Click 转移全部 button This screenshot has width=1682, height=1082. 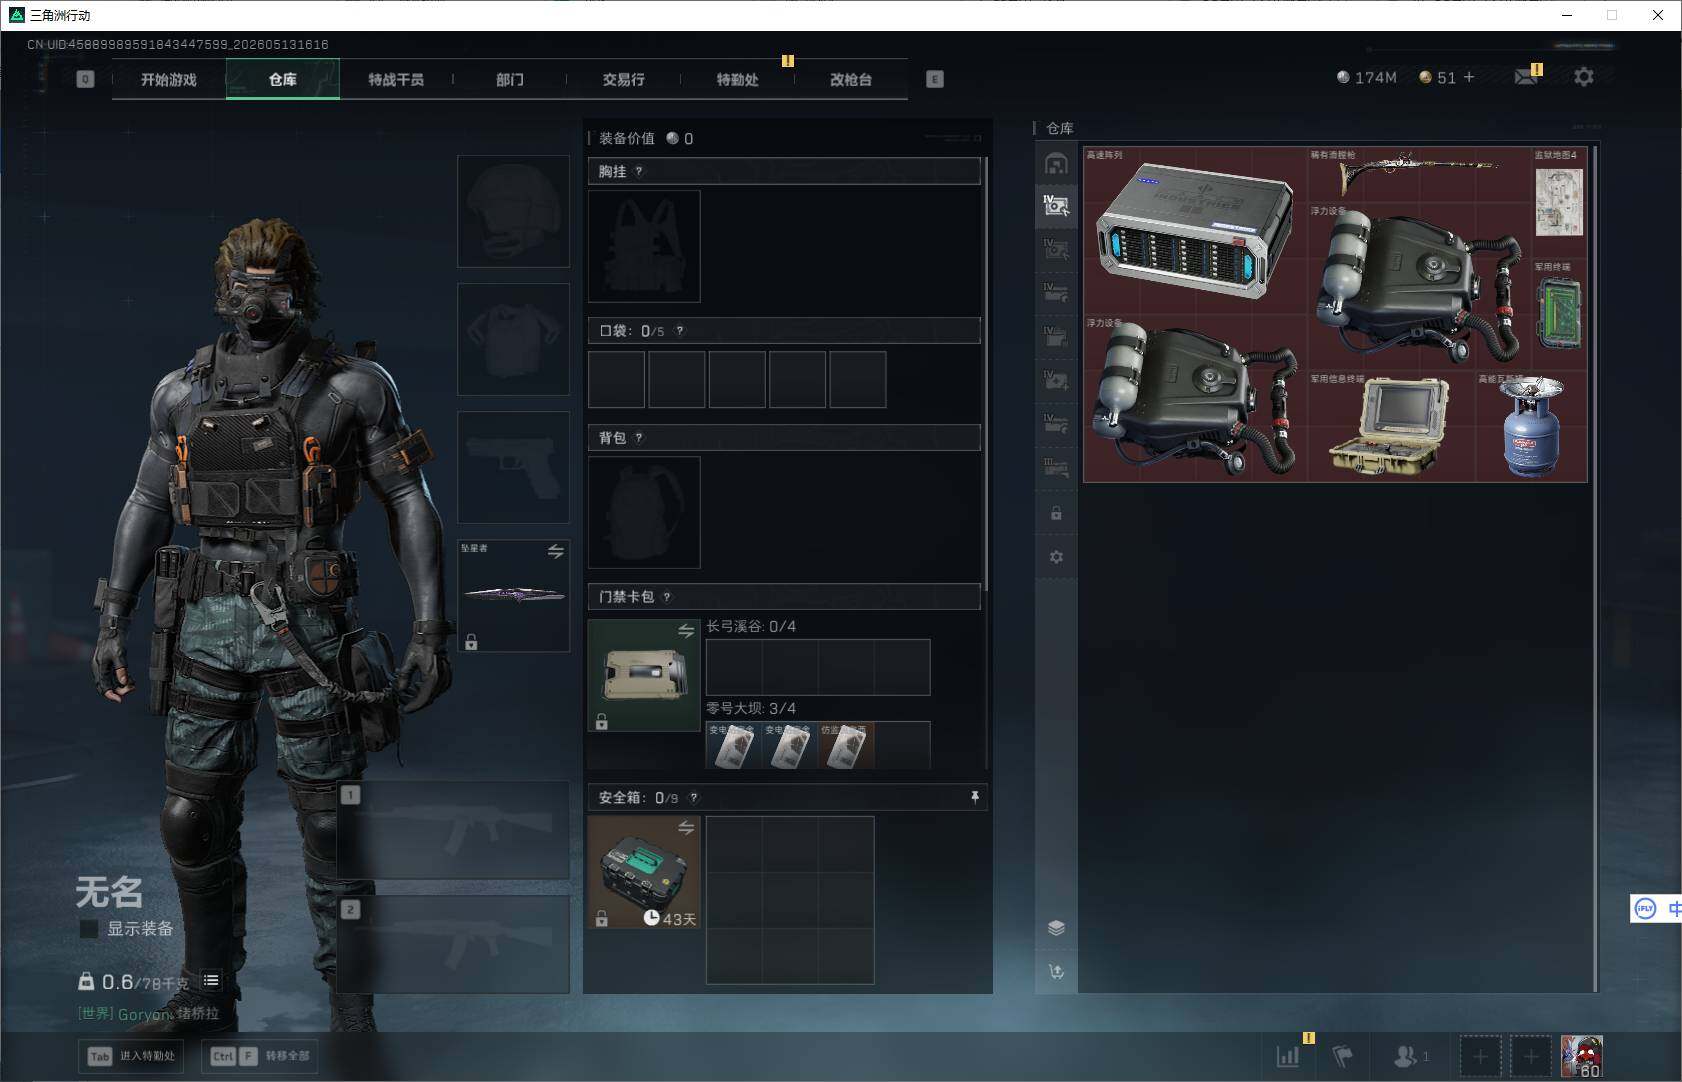click(259, 1056)
